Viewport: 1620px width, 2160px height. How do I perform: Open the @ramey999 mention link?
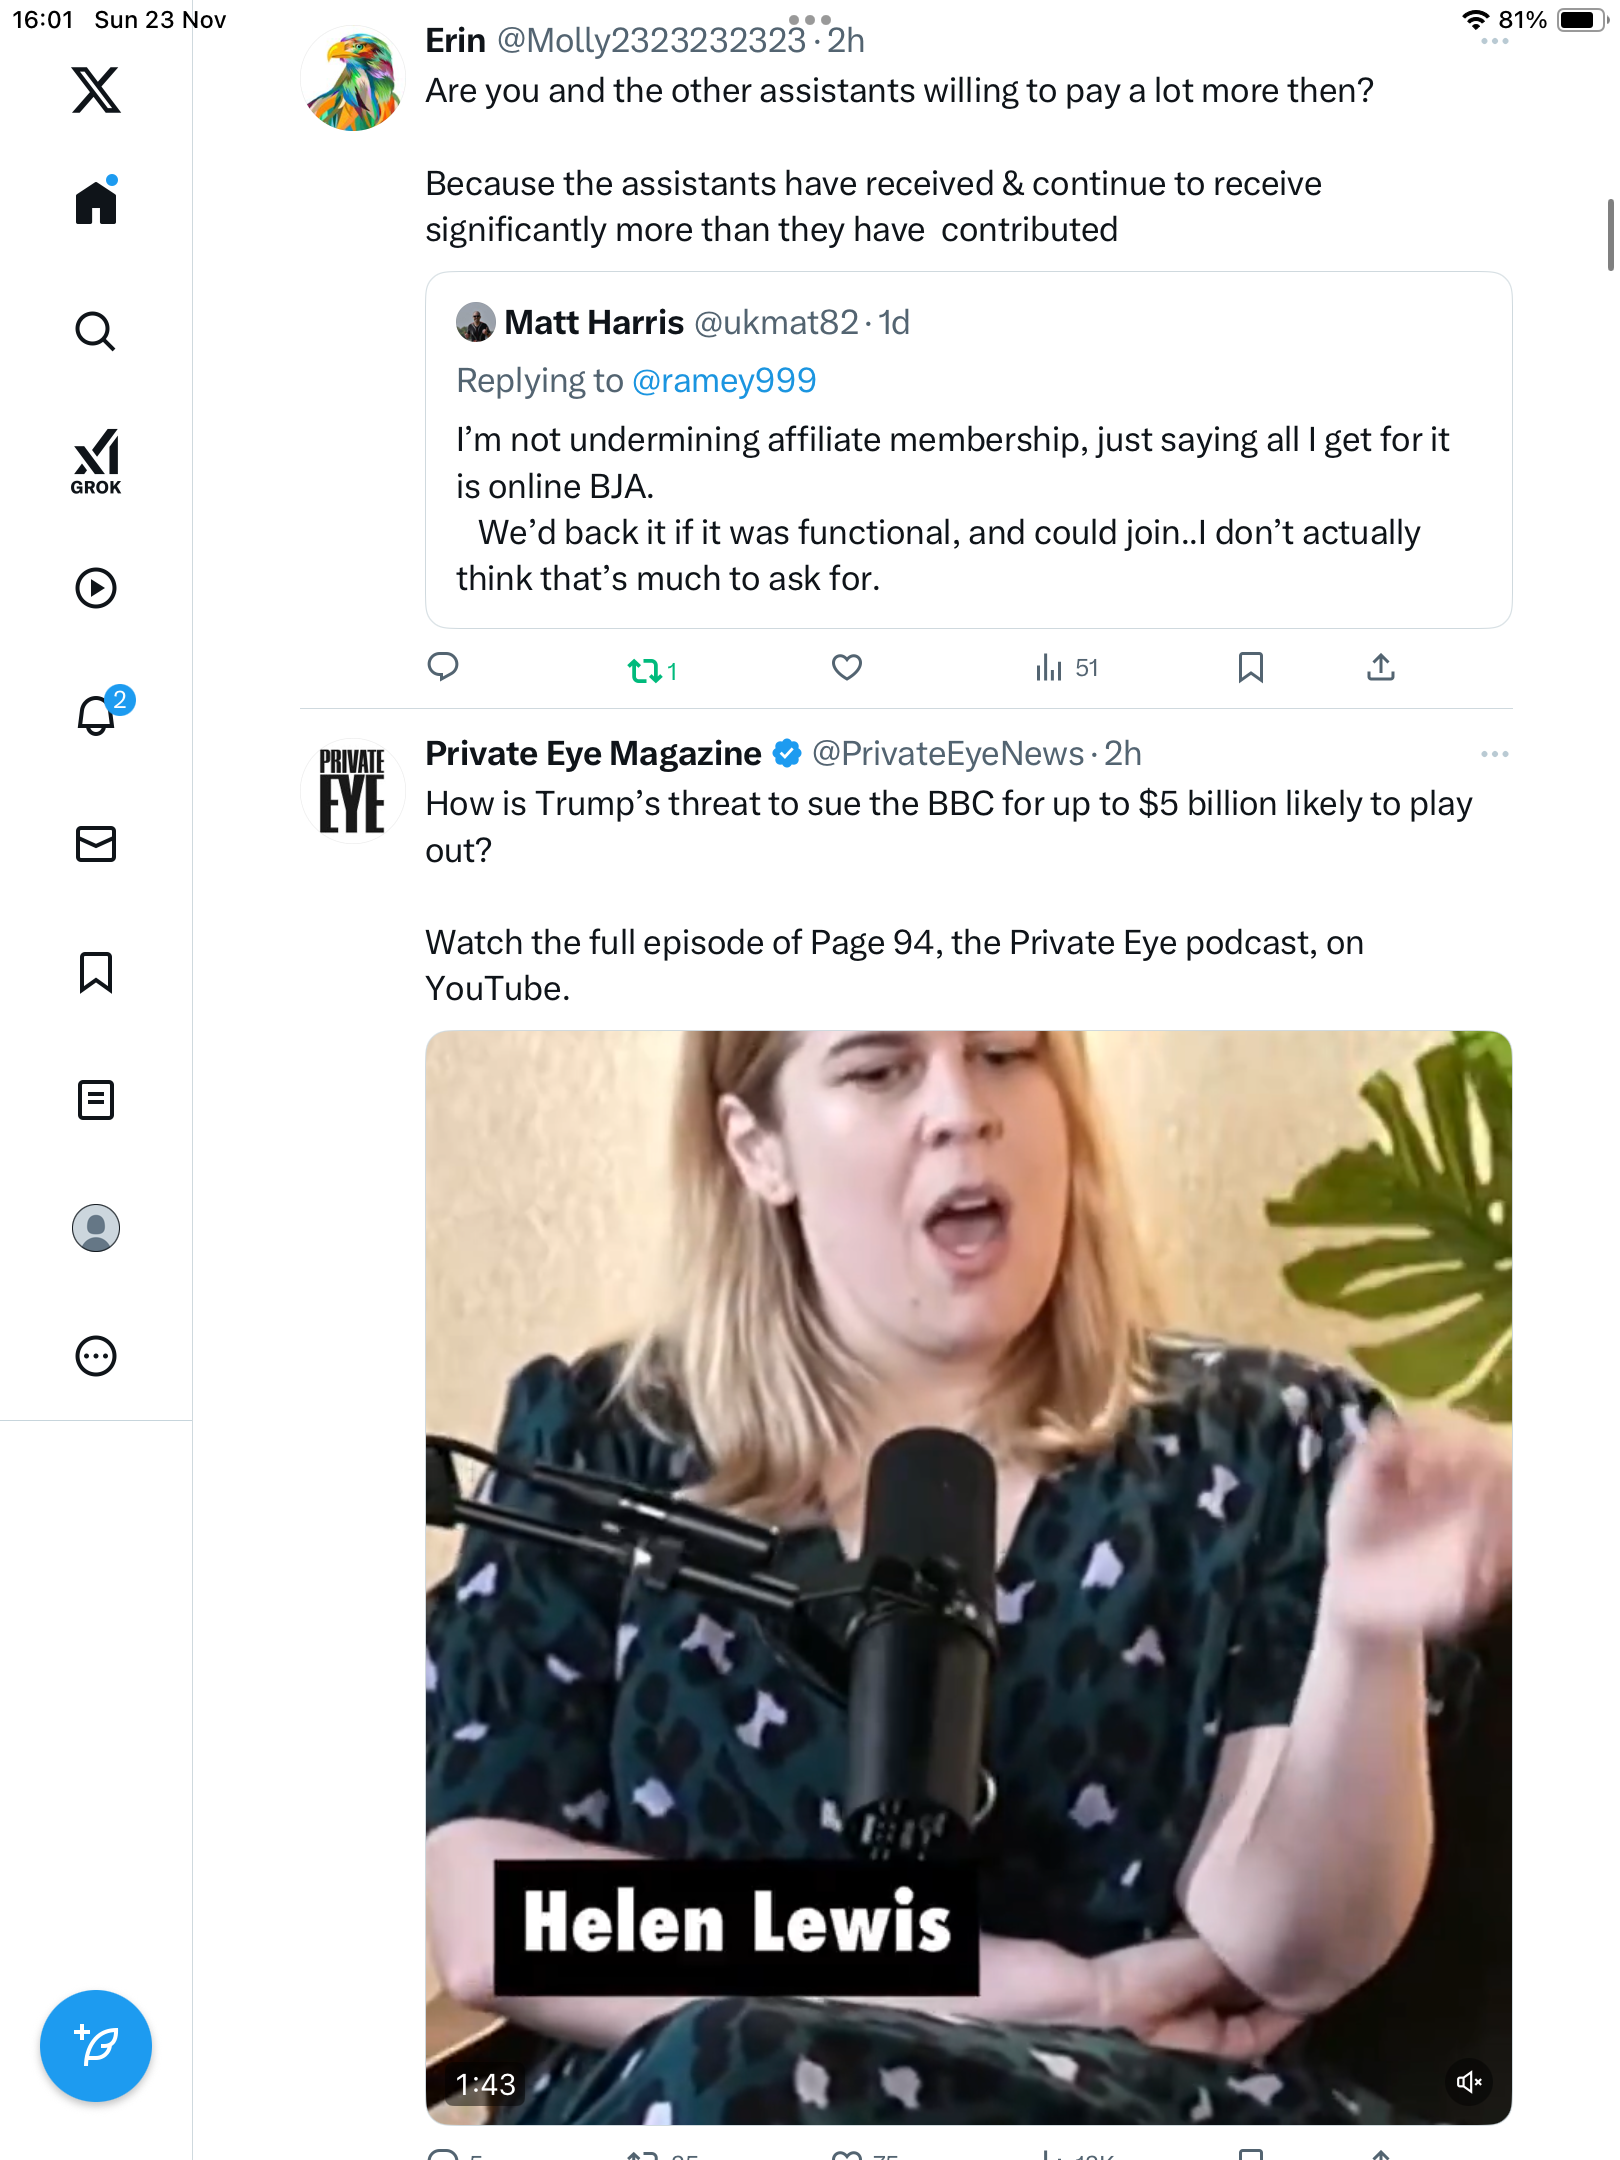pyautogui.click(x=724, y=381)
